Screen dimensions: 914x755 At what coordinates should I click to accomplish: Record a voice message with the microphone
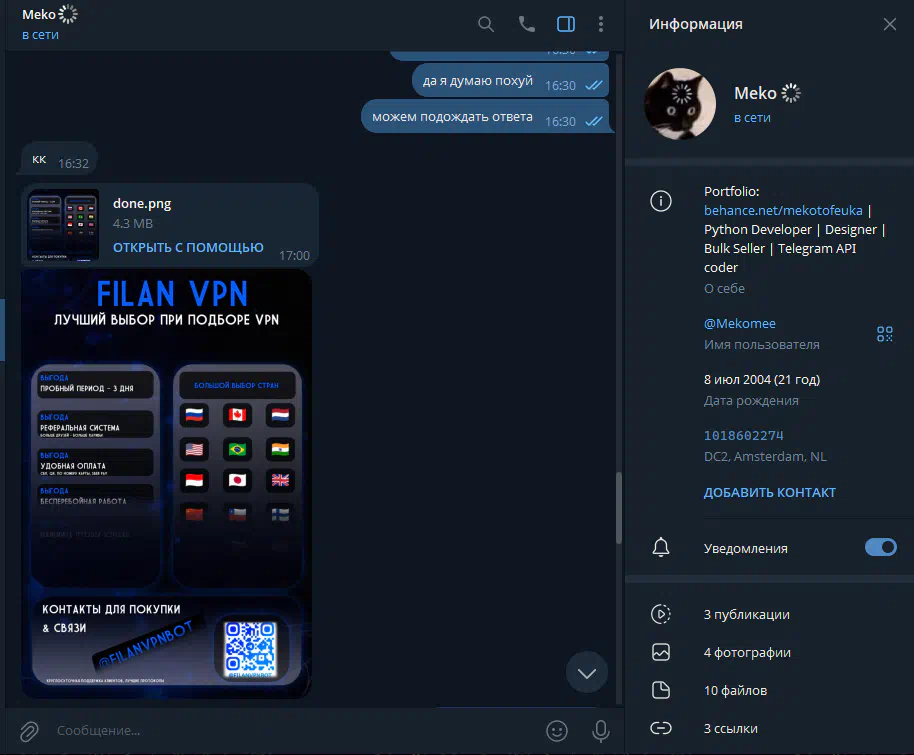pyautogui.click(x=601, y=731)
